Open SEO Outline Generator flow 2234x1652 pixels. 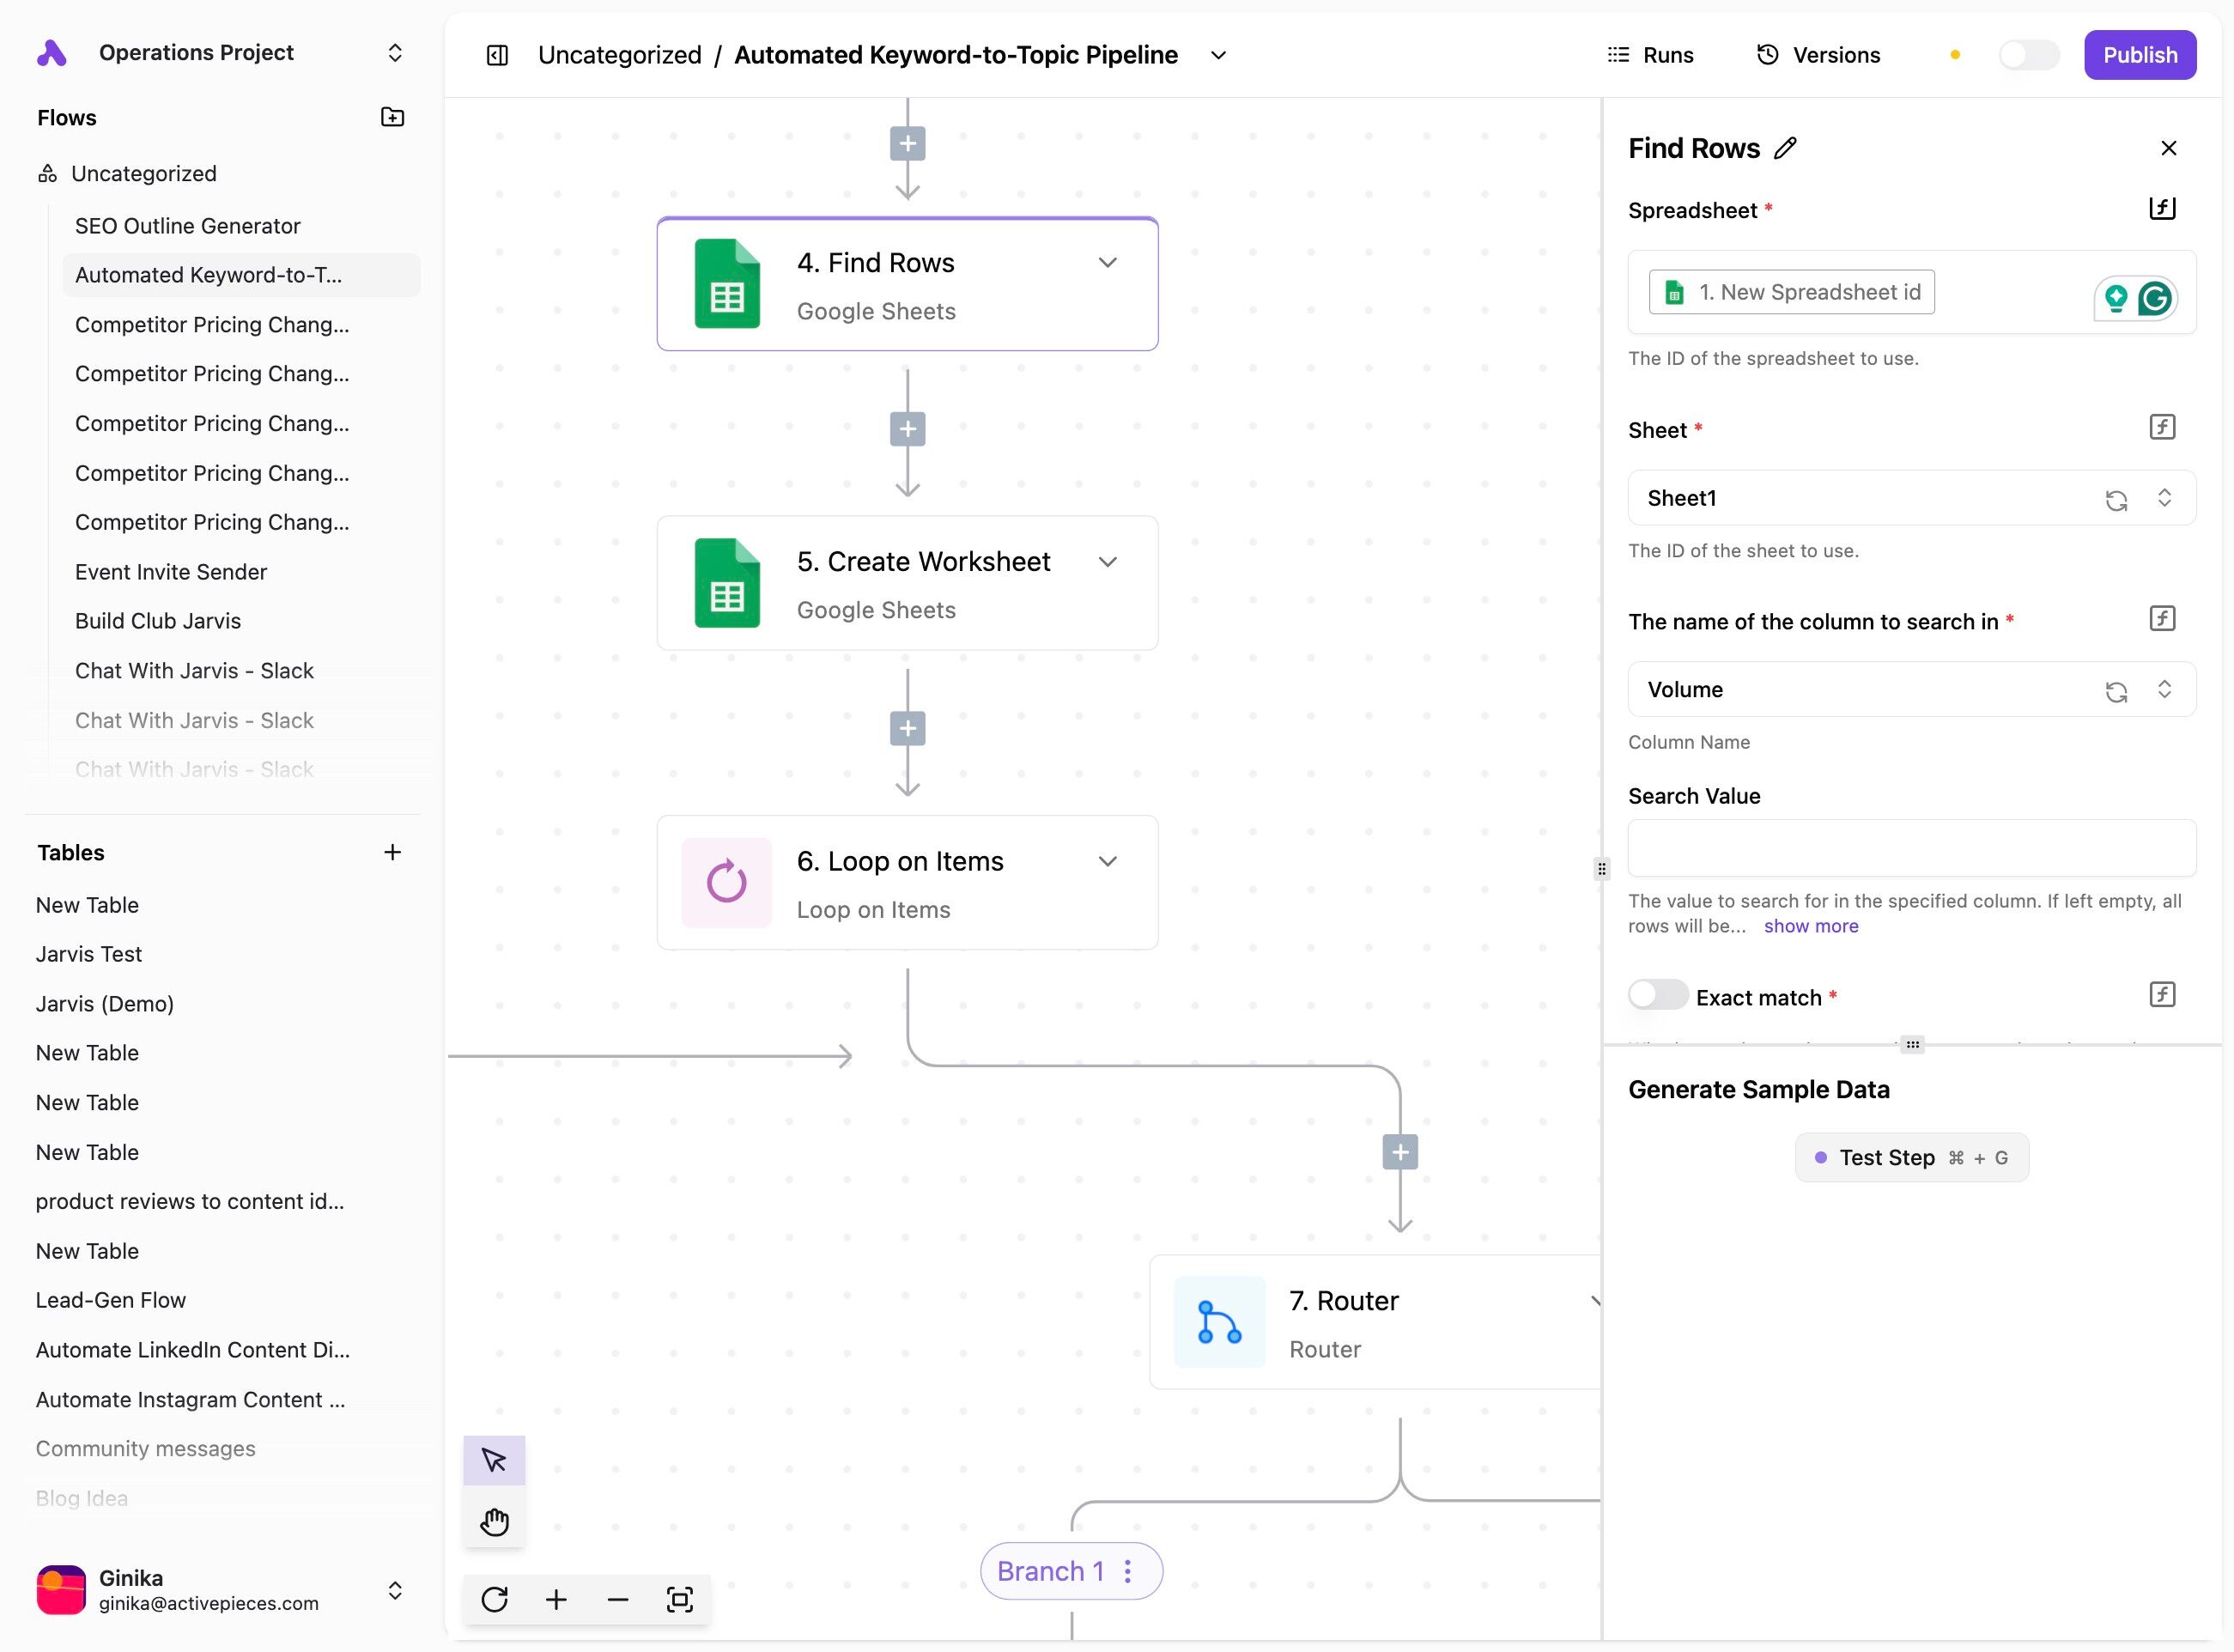click(x=187, y=226)
